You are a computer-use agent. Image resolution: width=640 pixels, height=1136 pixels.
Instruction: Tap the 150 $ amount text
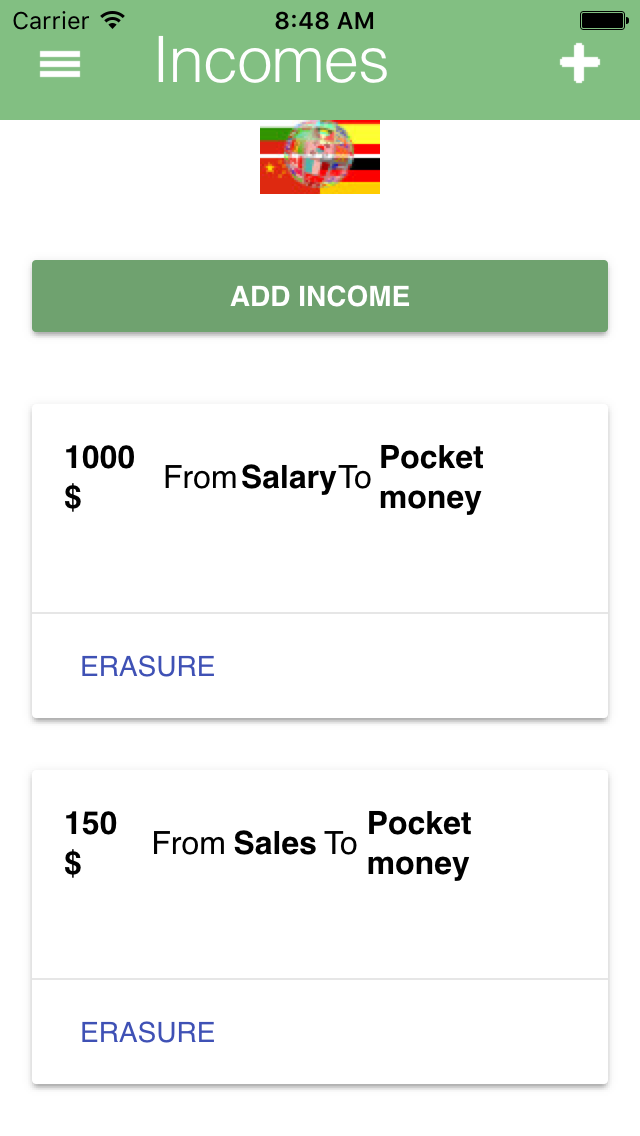(x=91, y=843)
